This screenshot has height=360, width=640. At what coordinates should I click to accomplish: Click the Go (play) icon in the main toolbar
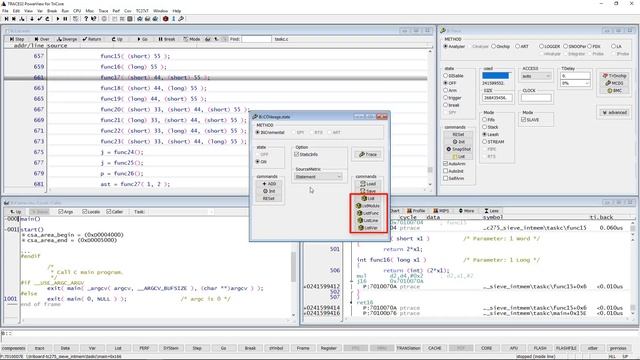tap(58, 19)
